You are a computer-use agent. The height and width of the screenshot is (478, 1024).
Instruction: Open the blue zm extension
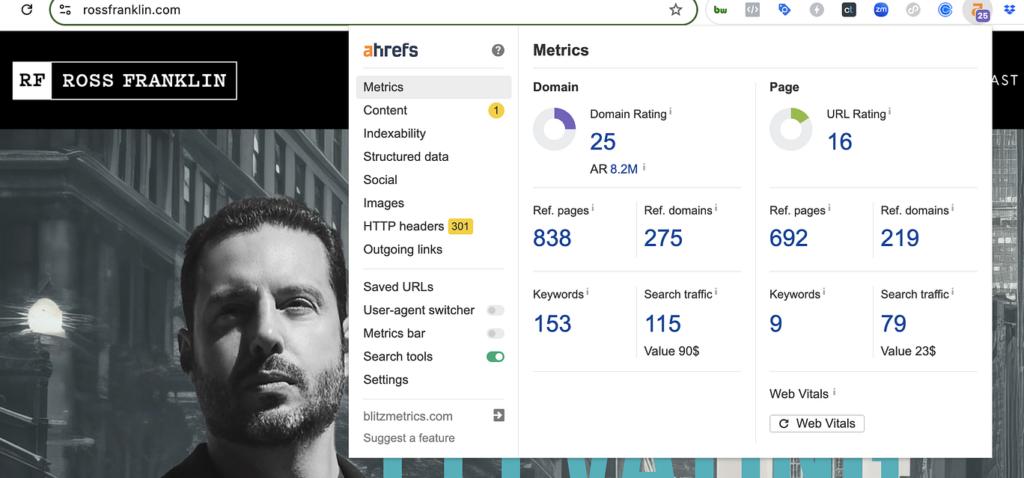(x=881, y=10)
